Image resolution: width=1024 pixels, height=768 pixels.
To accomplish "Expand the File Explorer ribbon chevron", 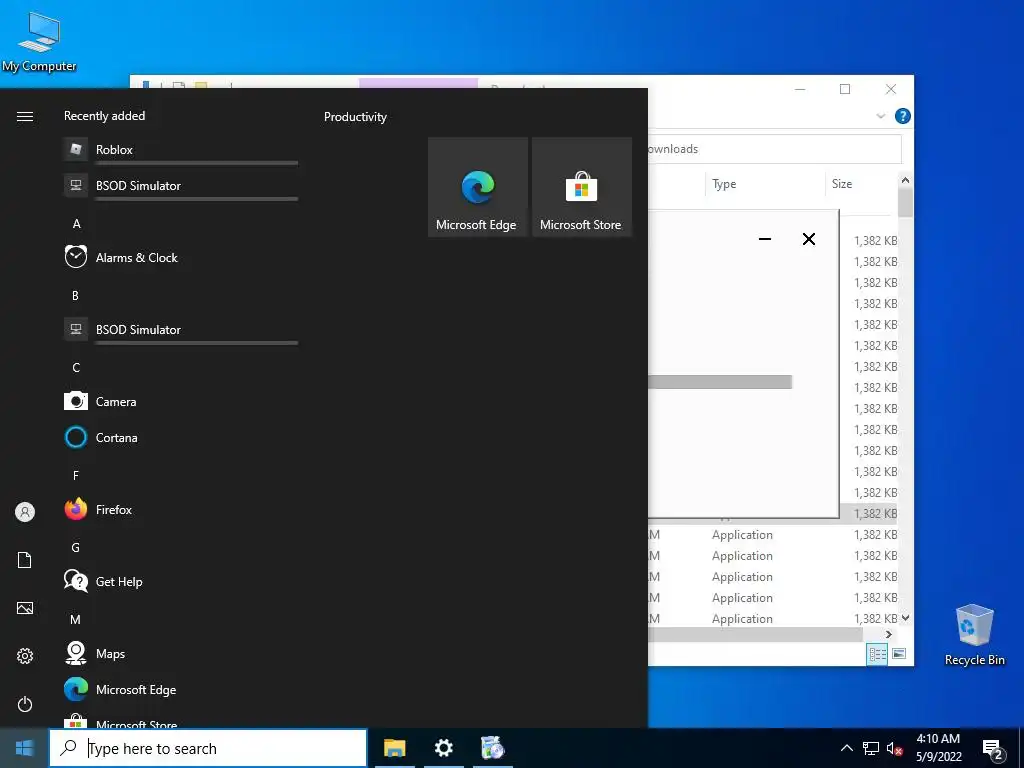I will tap(880, 116).
